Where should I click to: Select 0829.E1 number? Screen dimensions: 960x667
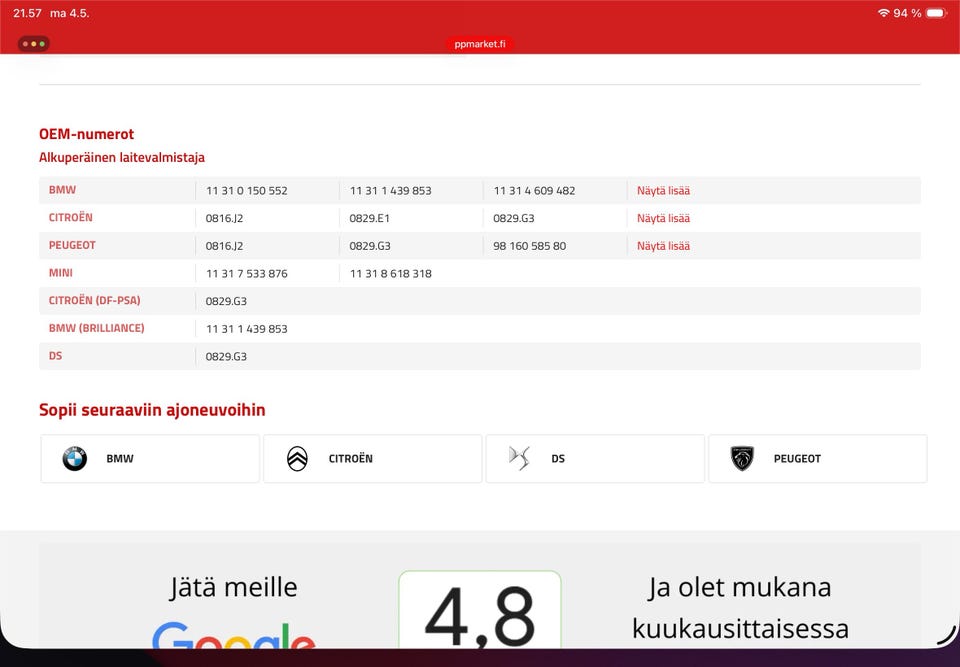pyautogui.click(x=369, y=218)
